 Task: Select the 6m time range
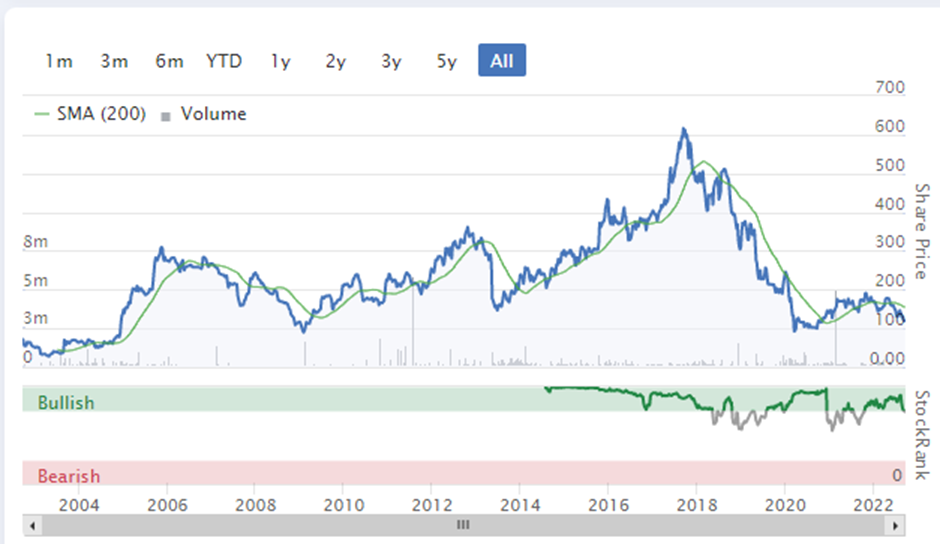tap(169, 61)
